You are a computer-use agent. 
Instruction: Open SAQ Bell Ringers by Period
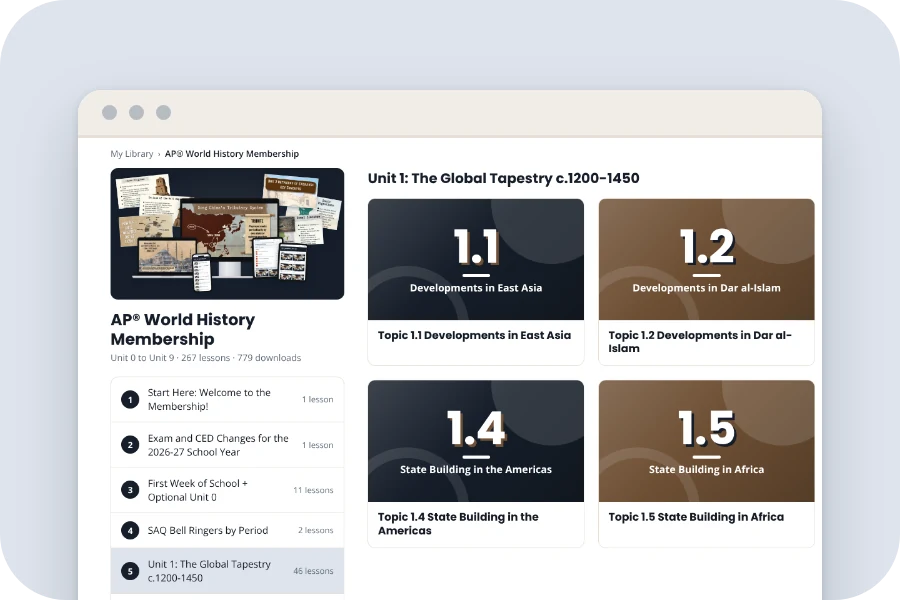[x=227, y=530]
